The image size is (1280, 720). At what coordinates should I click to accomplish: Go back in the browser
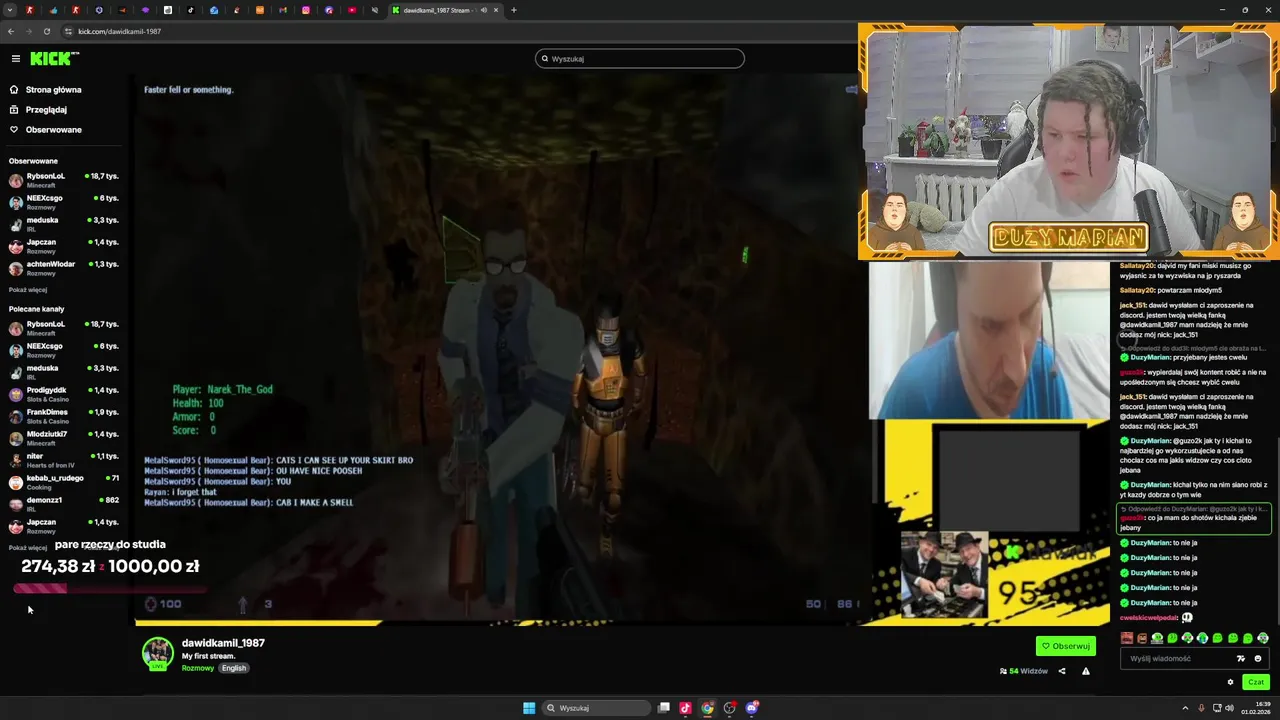(x=10, y=31)
